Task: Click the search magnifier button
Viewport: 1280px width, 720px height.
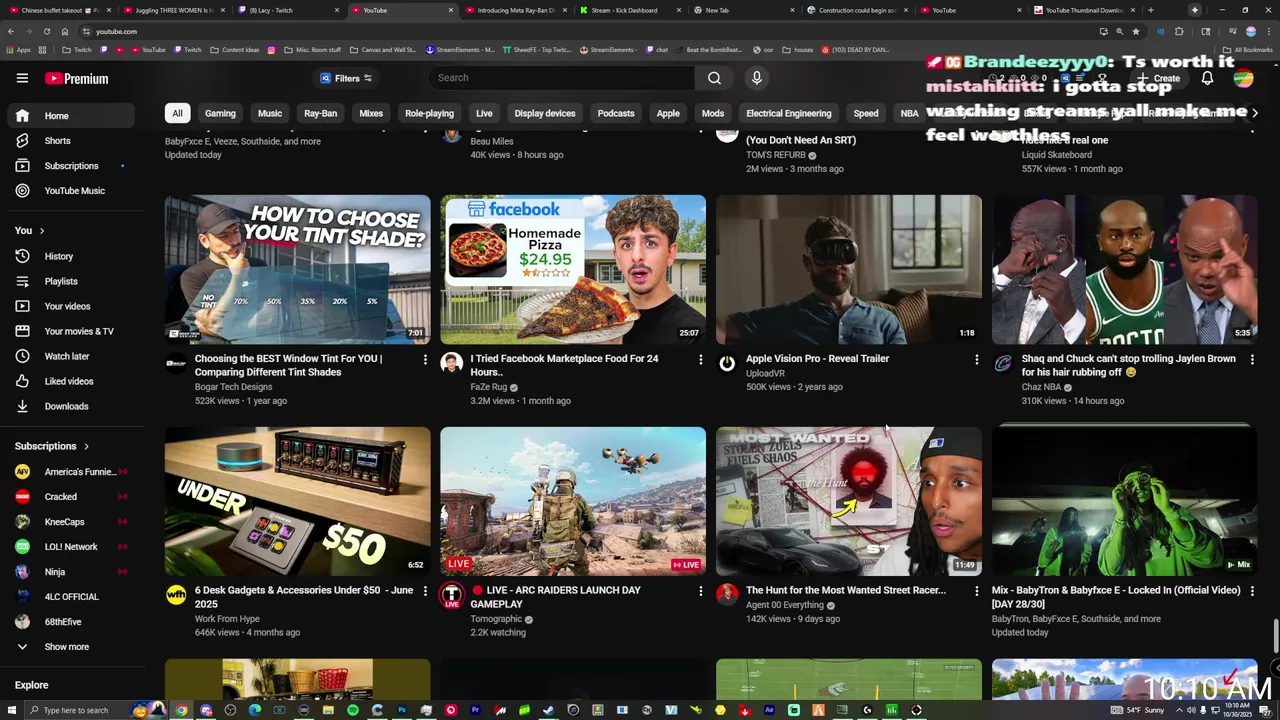Action: 714,78
